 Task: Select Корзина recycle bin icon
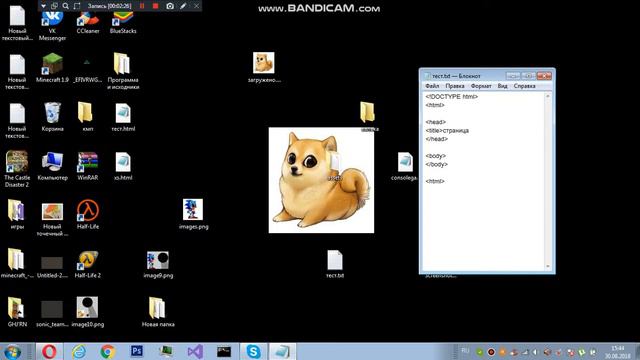52,117
